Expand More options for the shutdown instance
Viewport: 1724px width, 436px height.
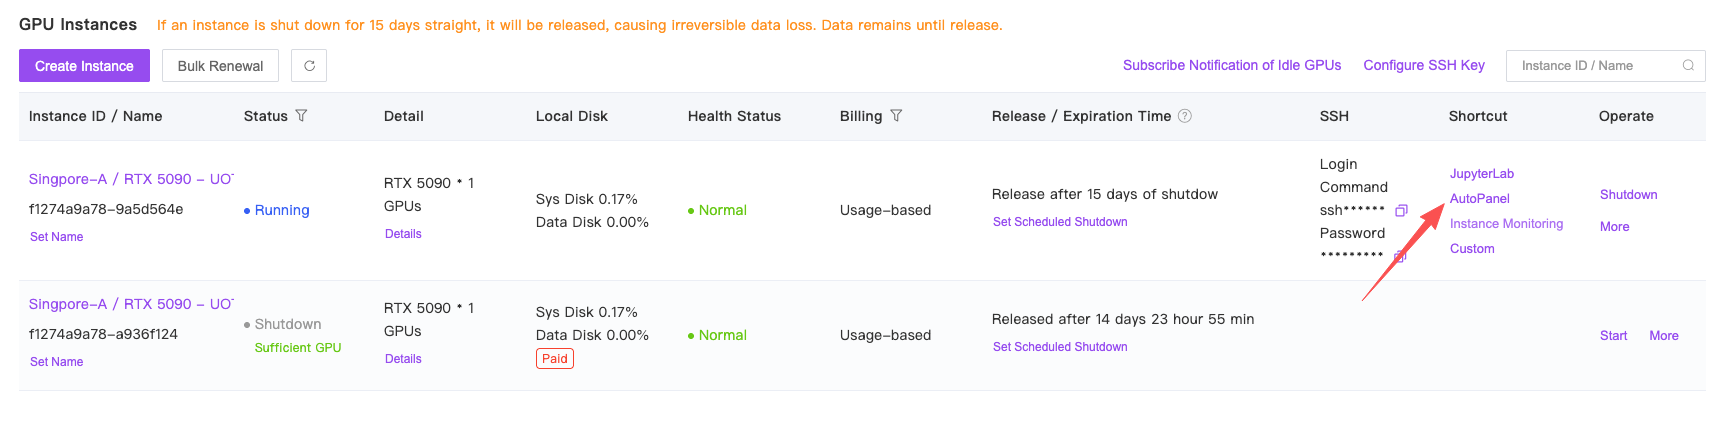pos(1663,336)
